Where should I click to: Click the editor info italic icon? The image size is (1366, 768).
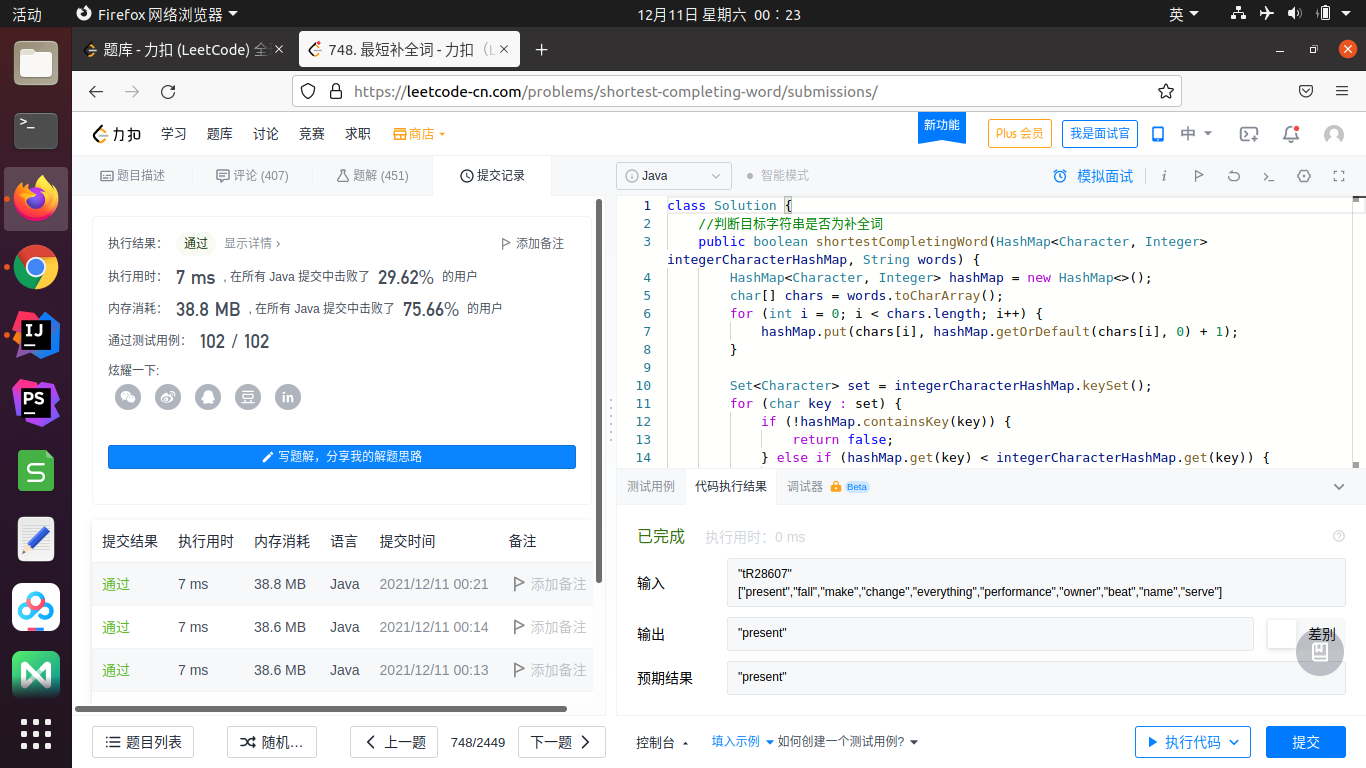[1164, 176]
